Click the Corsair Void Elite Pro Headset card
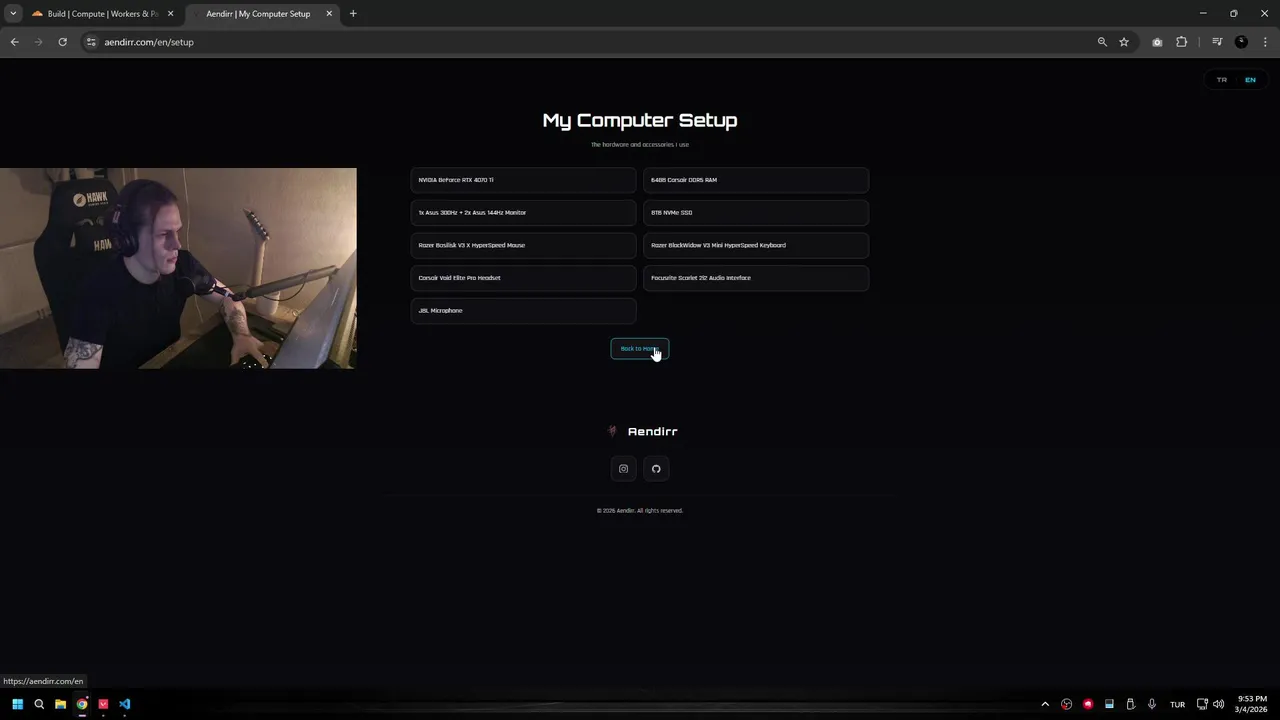The image size is (1280, 720). pos(523,278)
